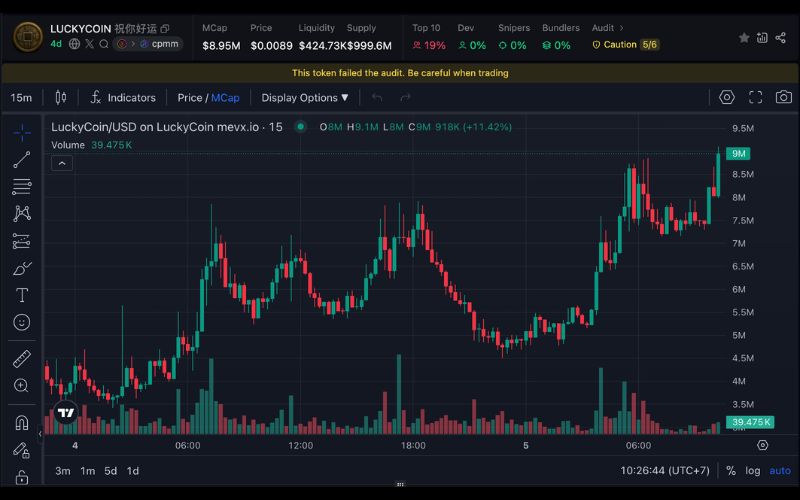Viewport: 800px width, 500px height.
Task: Click the Liquidity value $424.73K
Action: click(323, 45)
